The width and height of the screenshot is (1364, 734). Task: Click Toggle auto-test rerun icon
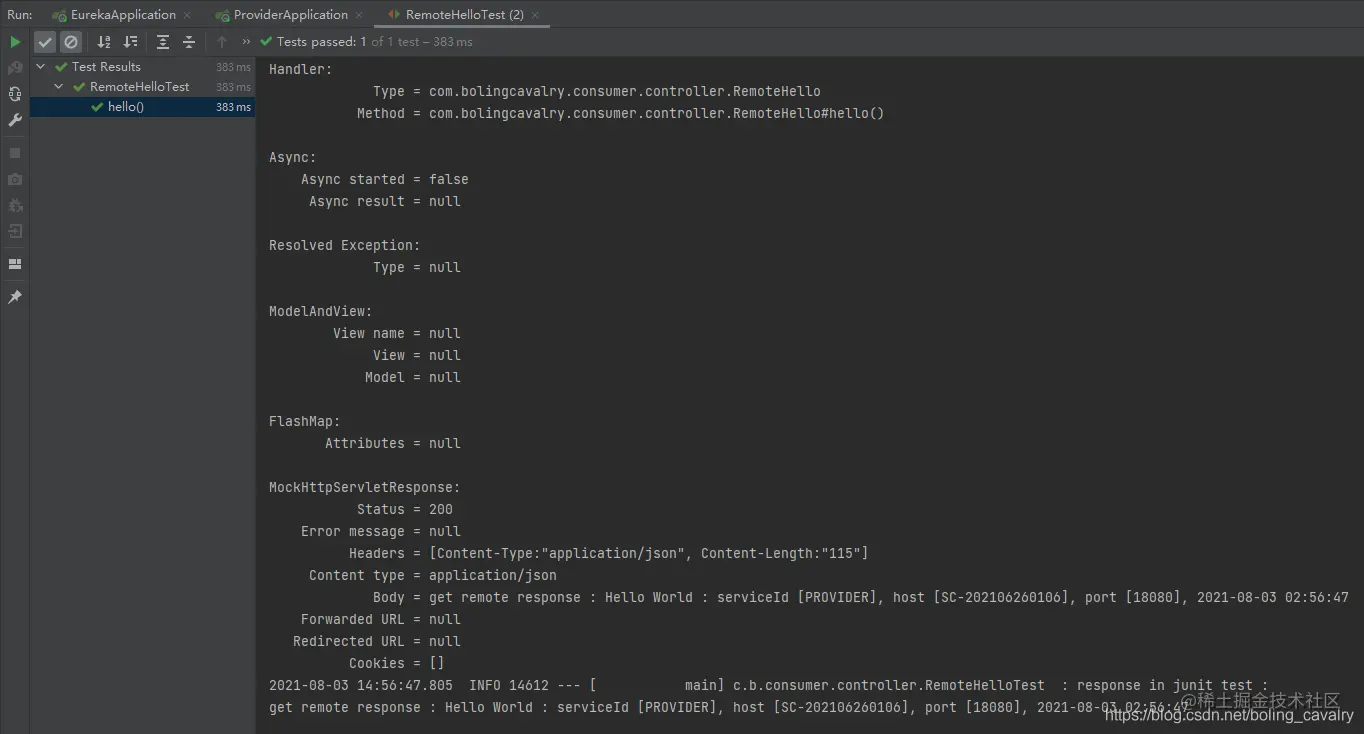(x=15, y=94)
